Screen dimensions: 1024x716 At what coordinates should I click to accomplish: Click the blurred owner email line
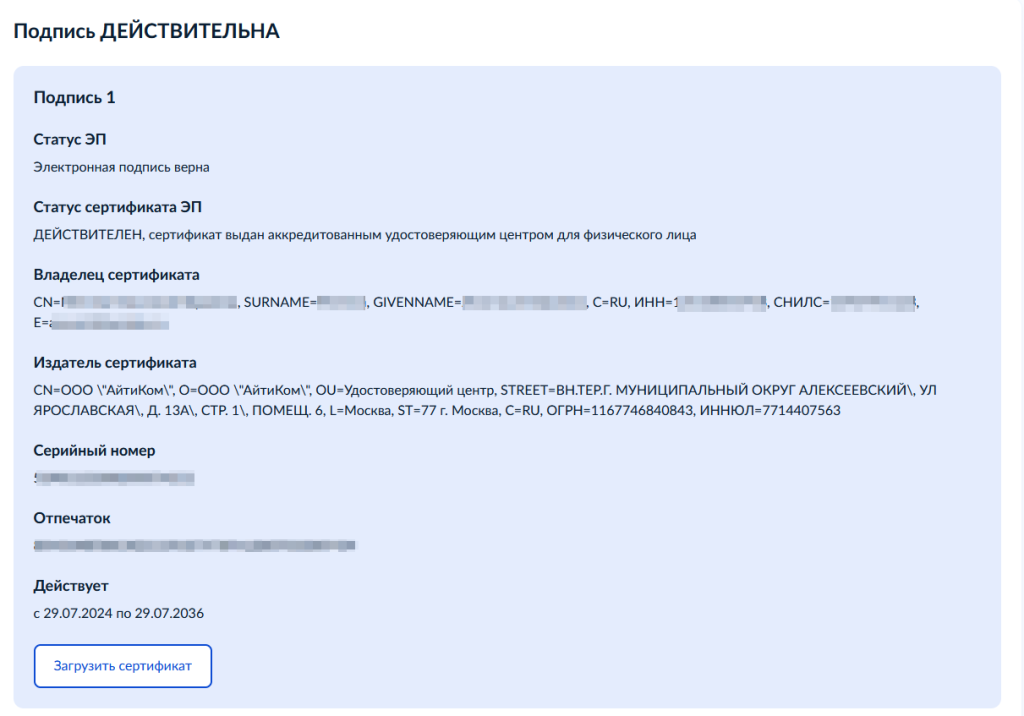[x=101, y=323]
